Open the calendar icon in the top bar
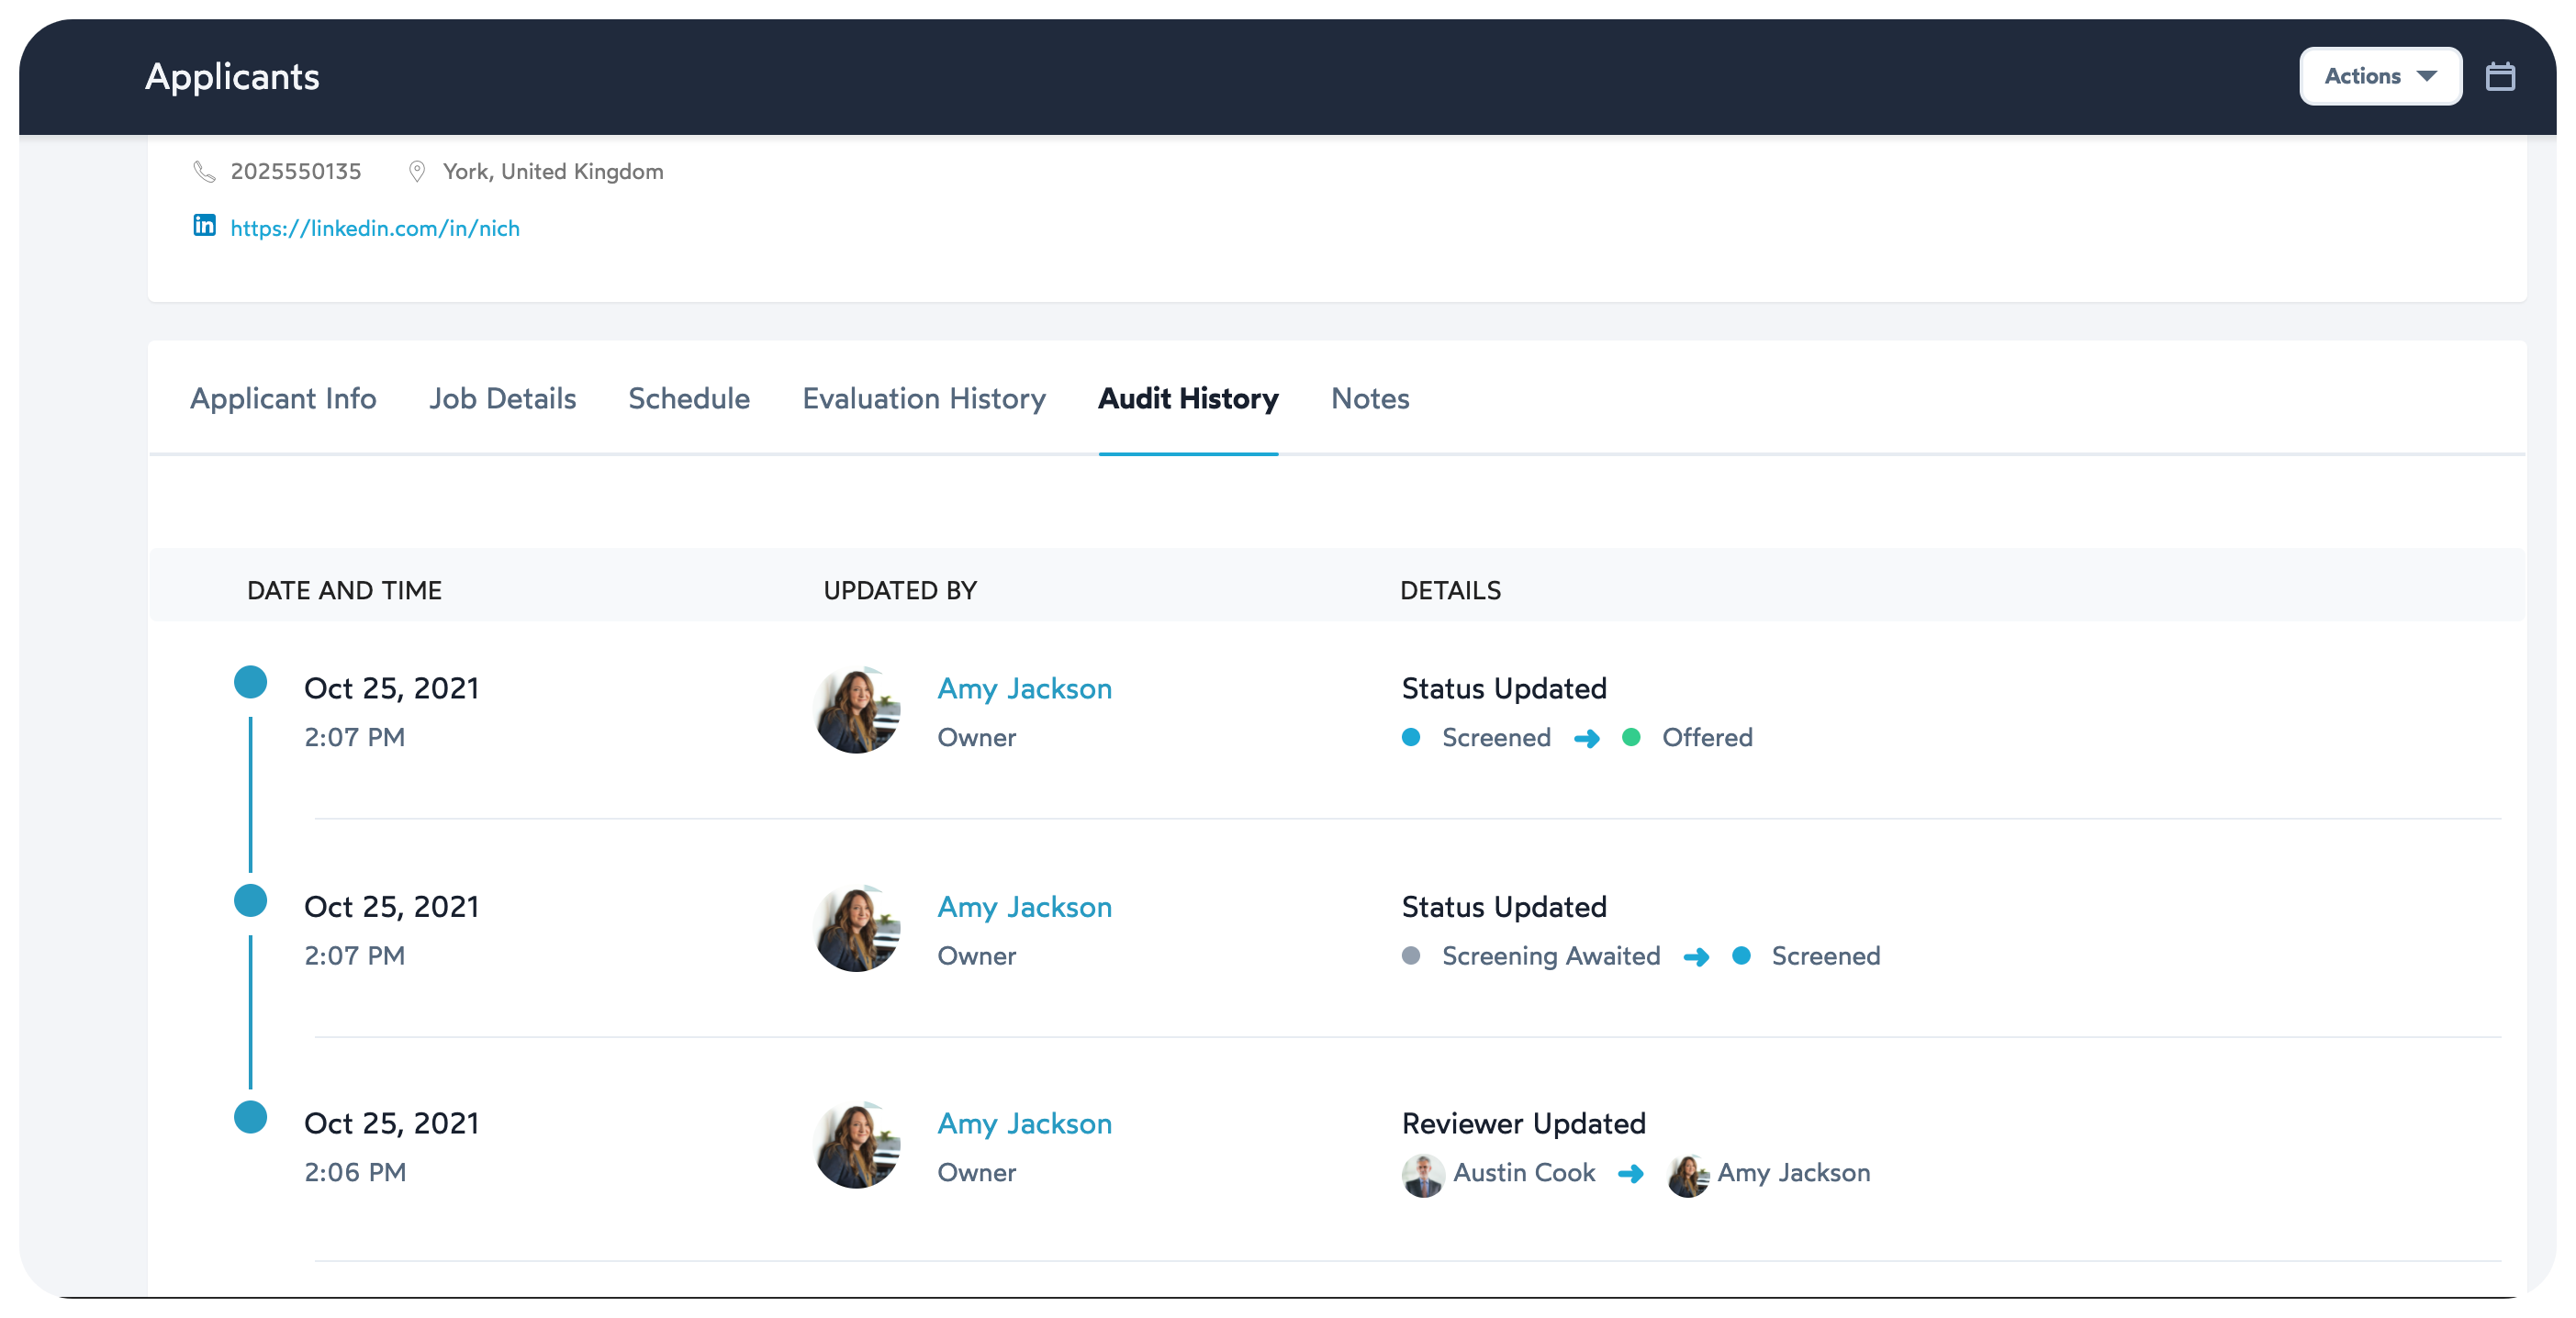This screenshot has width=2576, height=1318. tap(2501, 75)
